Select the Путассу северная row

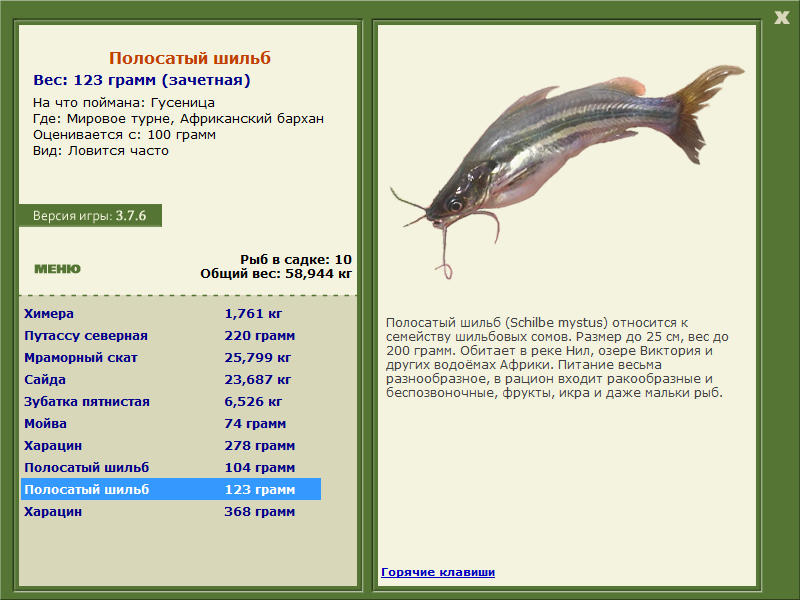pos(171,336)
